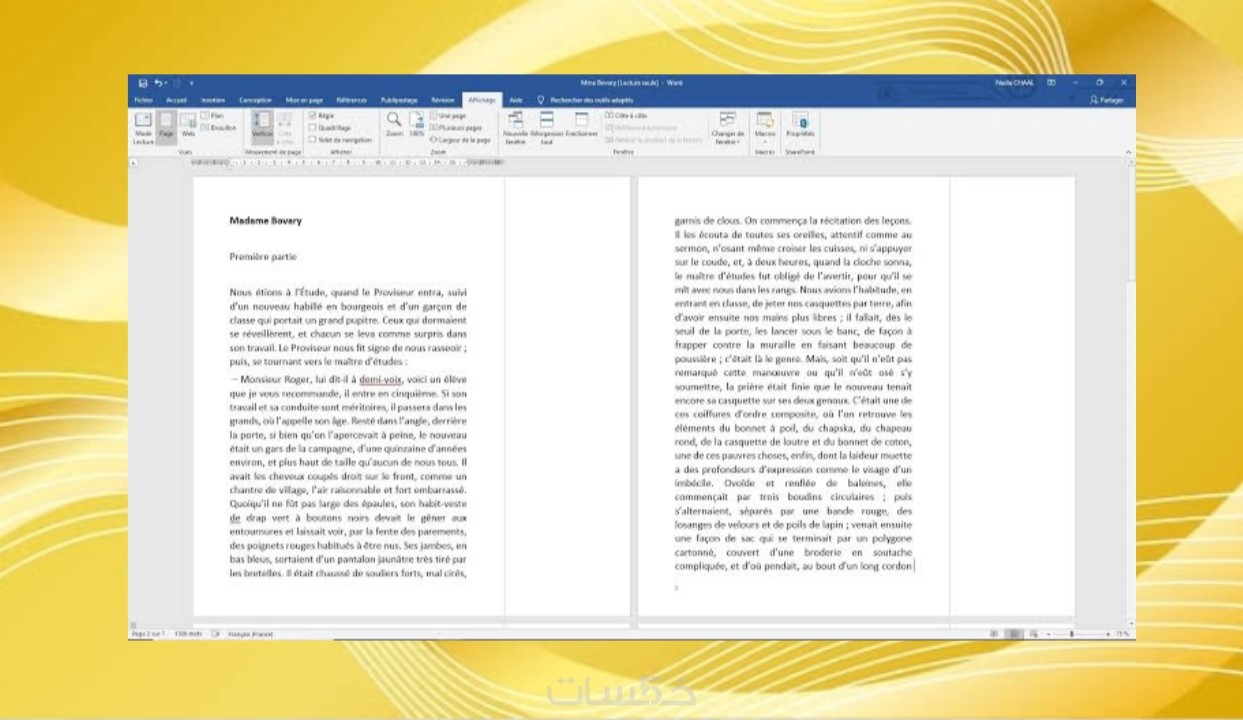Viewport: 1243px width, 720px height.
Task: Open the Zoom magnifier dialog
Action: tap(394, 125)
